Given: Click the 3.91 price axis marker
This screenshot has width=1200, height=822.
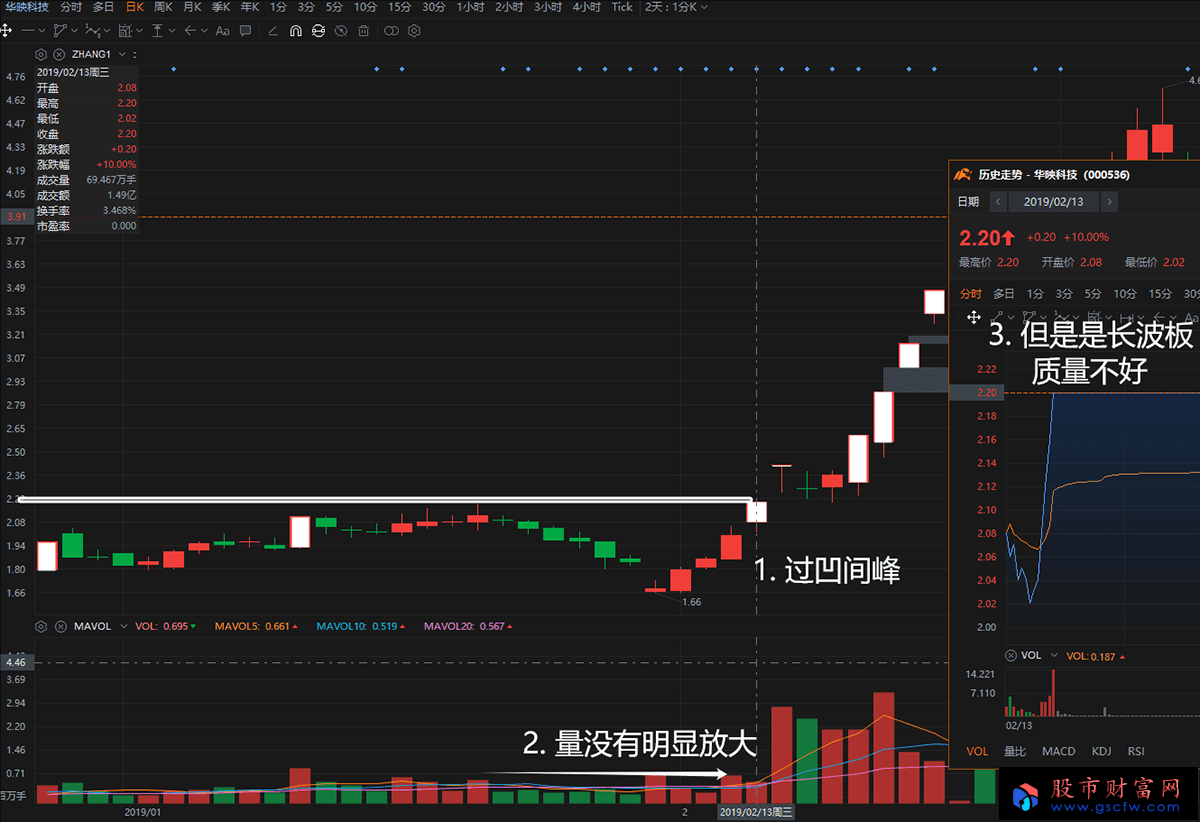Looking at the screenshot, I should pyautogui.click(x=15, y=216).
